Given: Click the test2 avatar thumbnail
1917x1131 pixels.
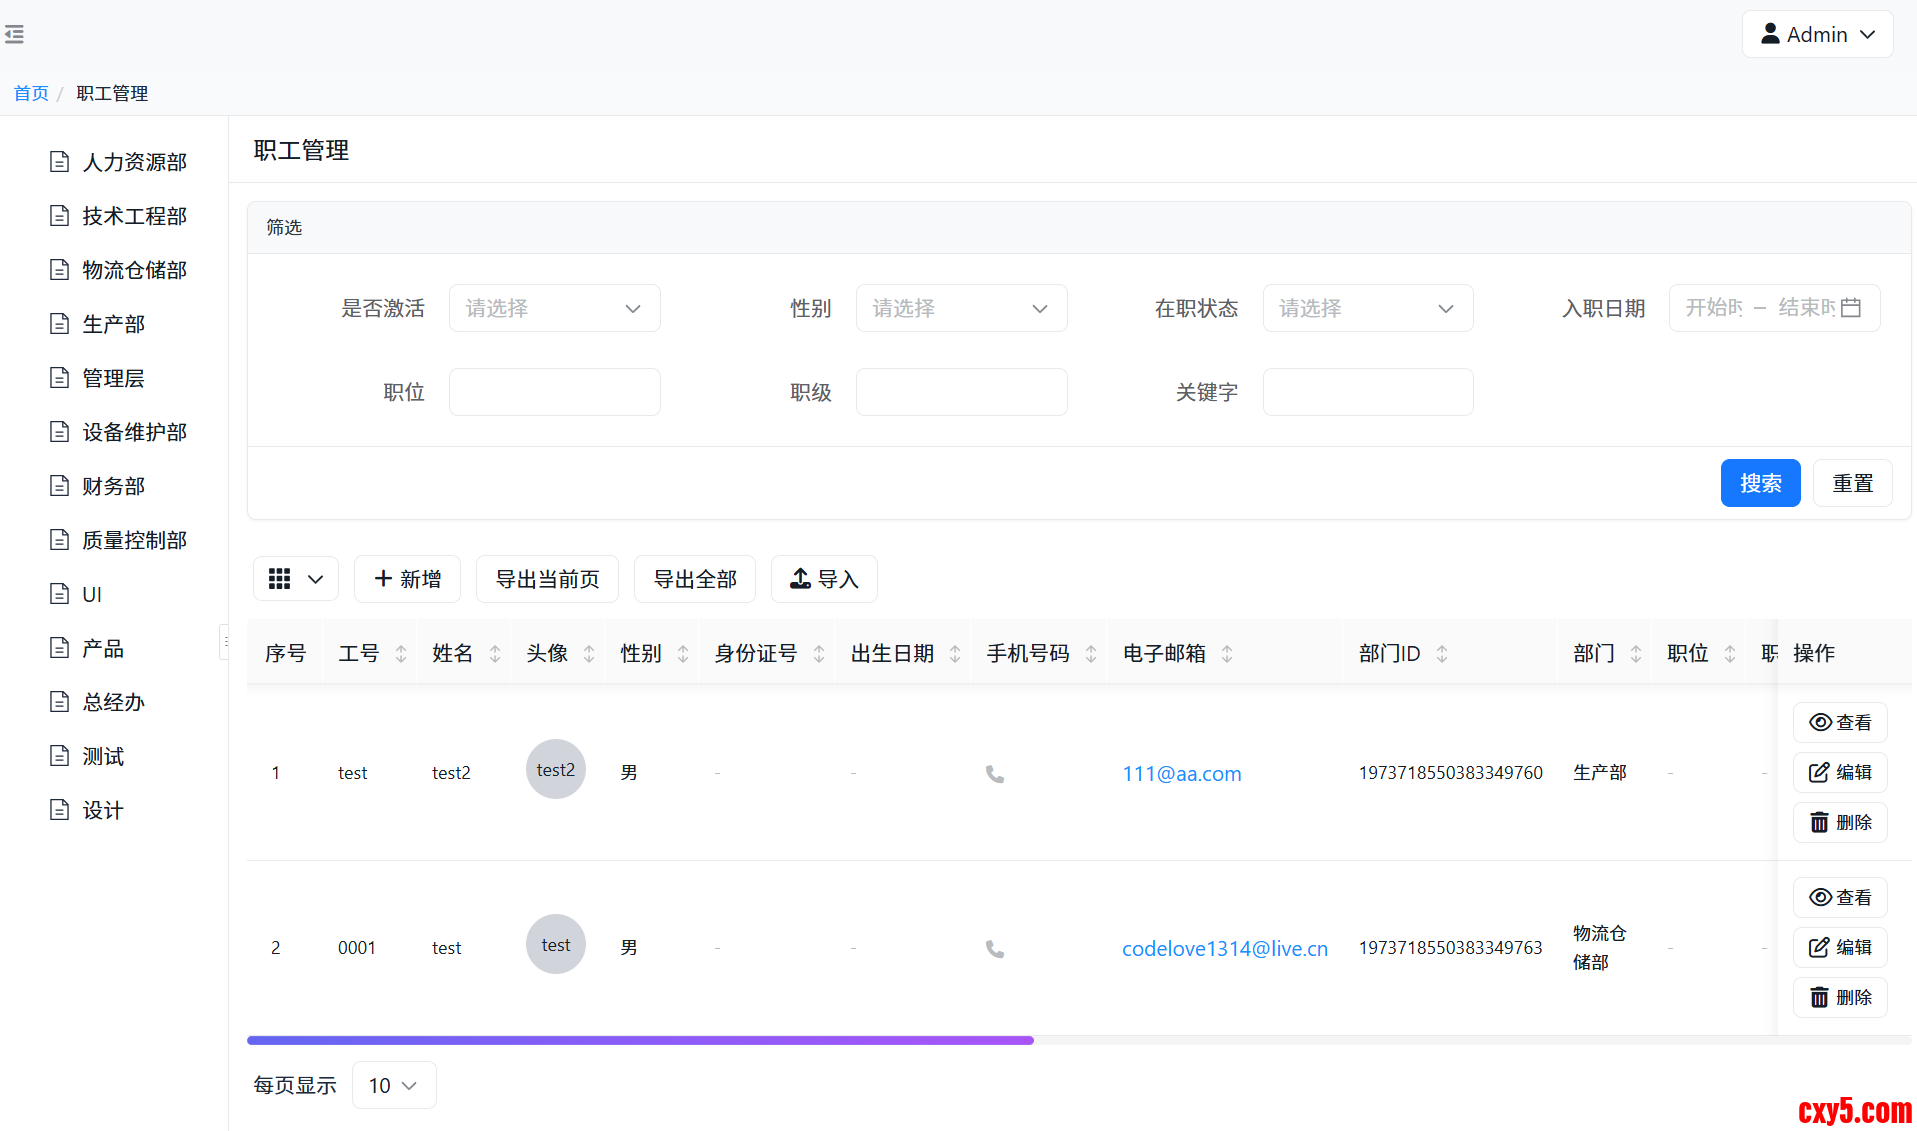Looking at the screenshot, I should (x=555, y=769).
